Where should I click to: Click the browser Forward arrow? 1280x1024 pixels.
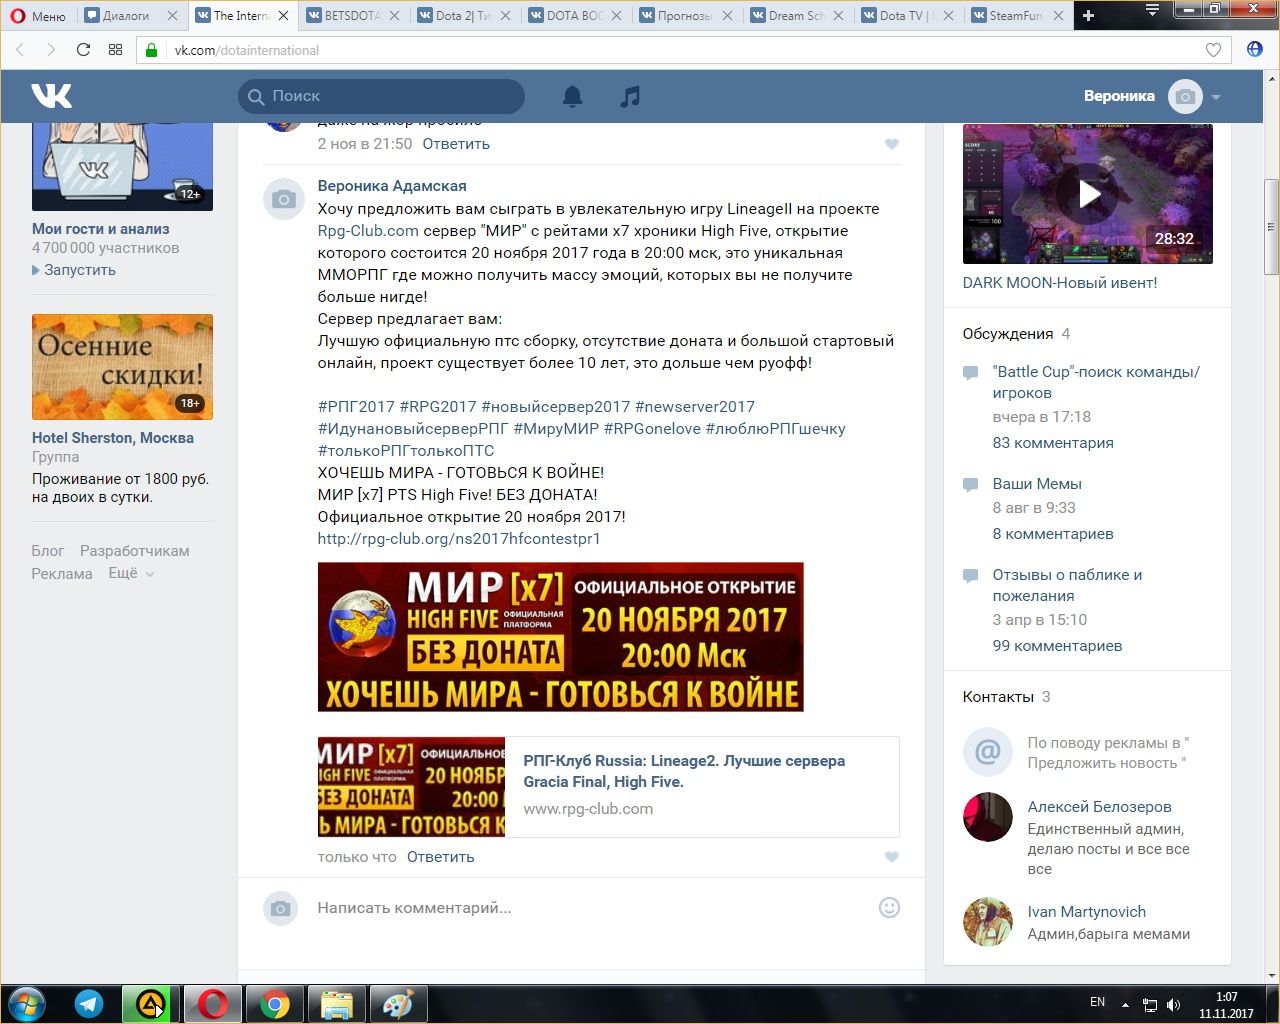pyautogui.click(x=51, y=50)
